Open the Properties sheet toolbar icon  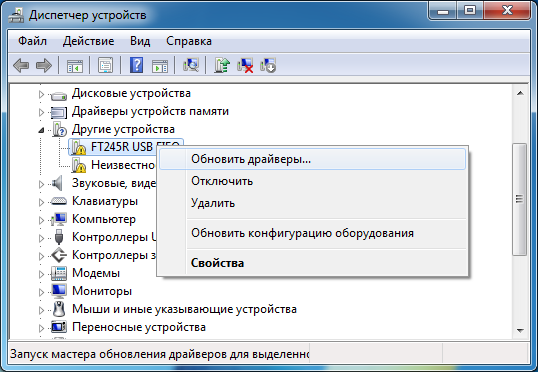[x=105, y=65]
